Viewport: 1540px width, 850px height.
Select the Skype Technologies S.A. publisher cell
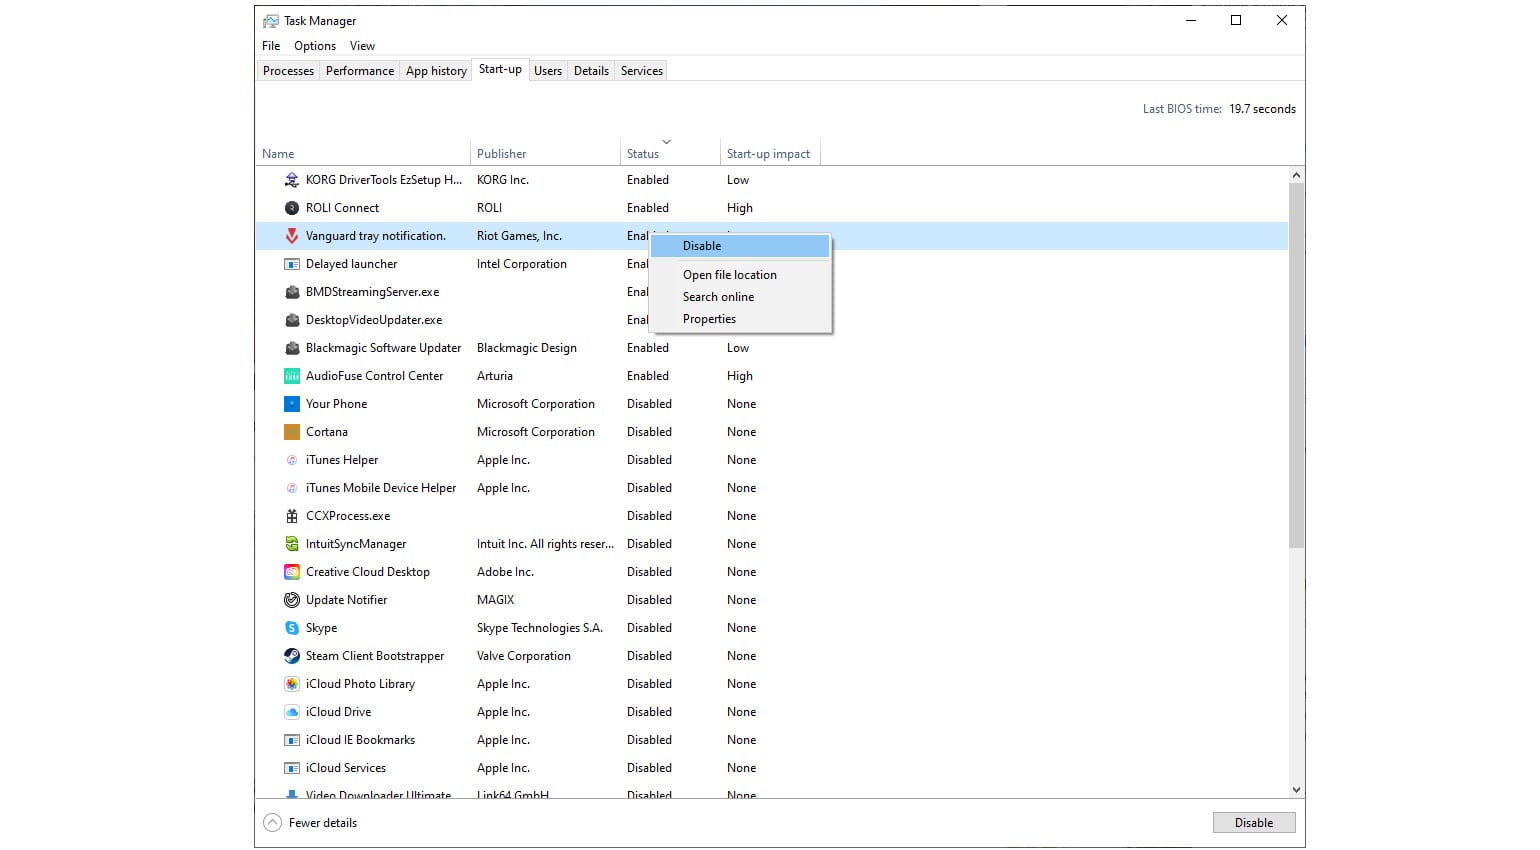pos(540,628)
